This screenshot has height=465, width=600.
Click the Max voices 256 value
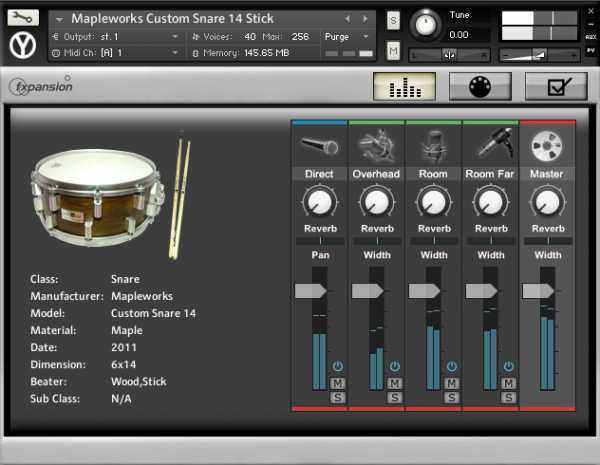300,37
